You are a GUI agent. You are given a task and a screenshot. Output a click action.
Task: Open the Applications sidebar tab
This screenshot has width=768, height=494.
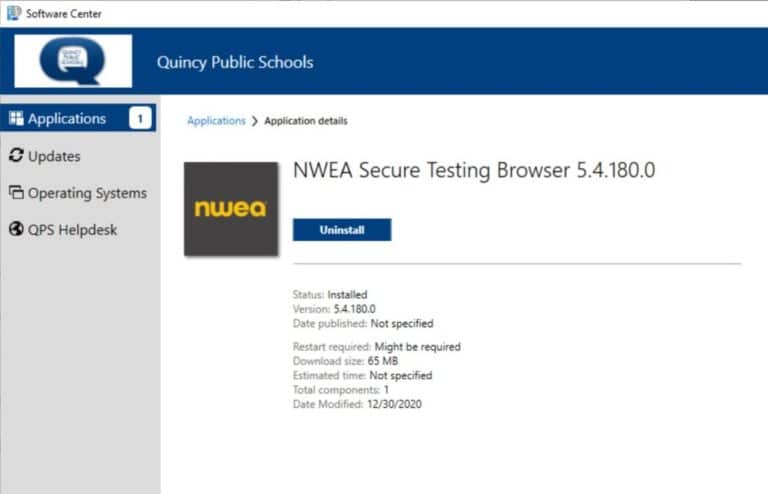point(78,118)
